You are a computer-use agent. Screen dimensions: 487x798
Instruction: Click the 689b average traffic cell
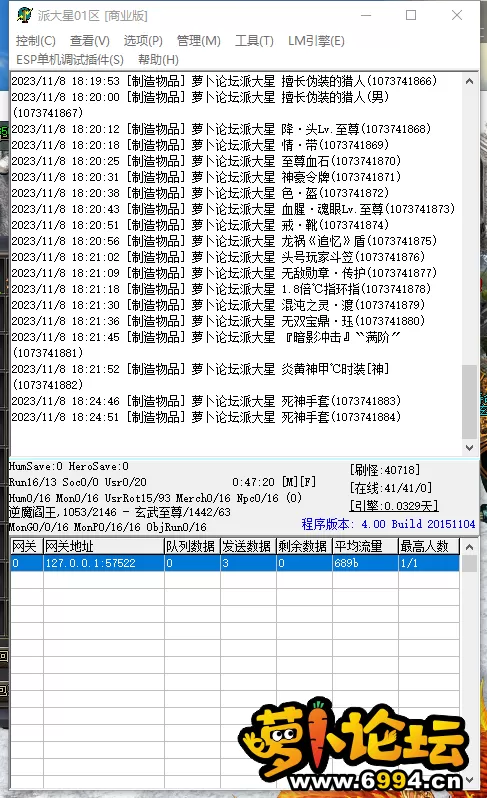(x=365, y=563)
